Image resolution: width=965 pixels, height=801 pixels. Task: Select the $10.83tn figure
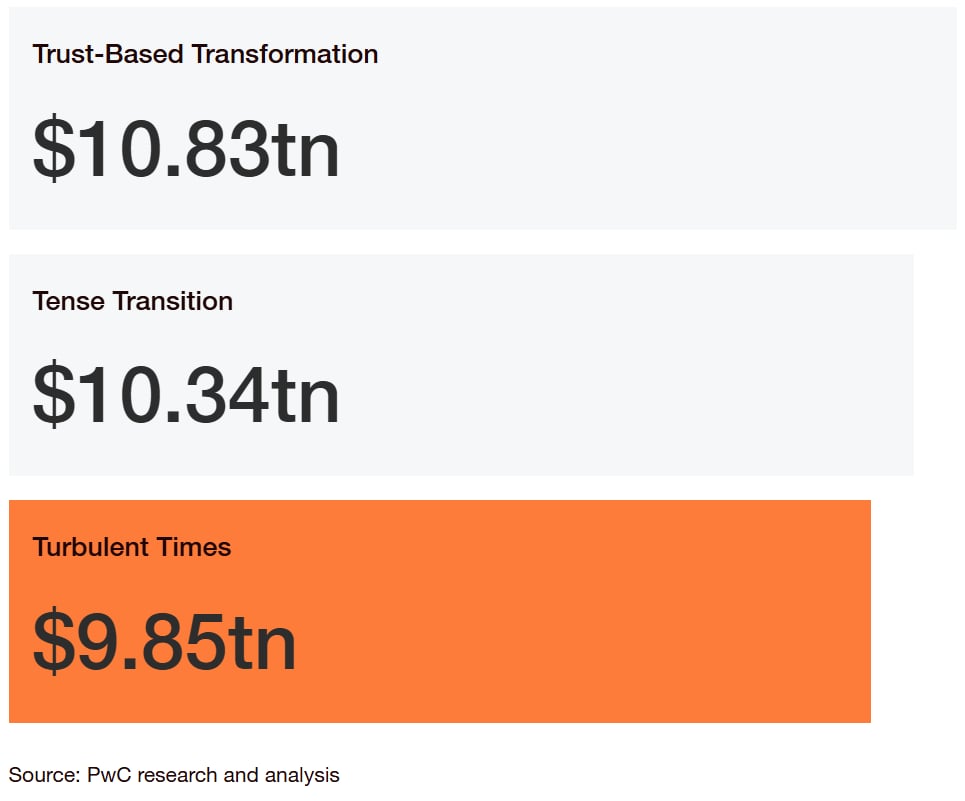[x=186, y=149]
